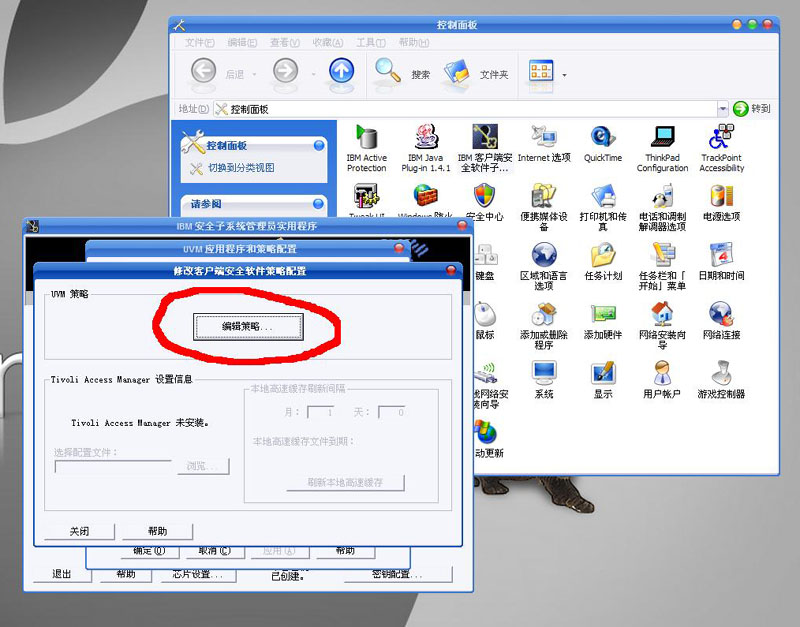Click the forward arrow toolbar button

pyautogui.click(x=285, y=71)
